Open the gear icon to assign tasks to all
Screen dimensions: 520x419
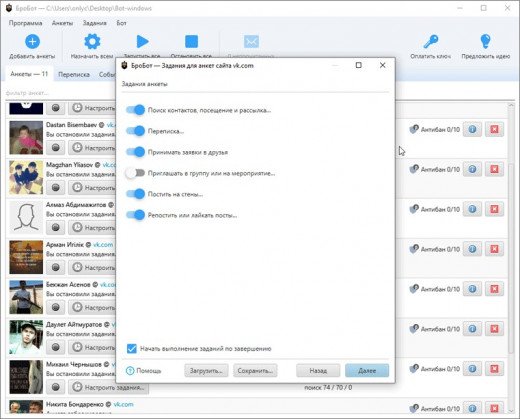92,42
